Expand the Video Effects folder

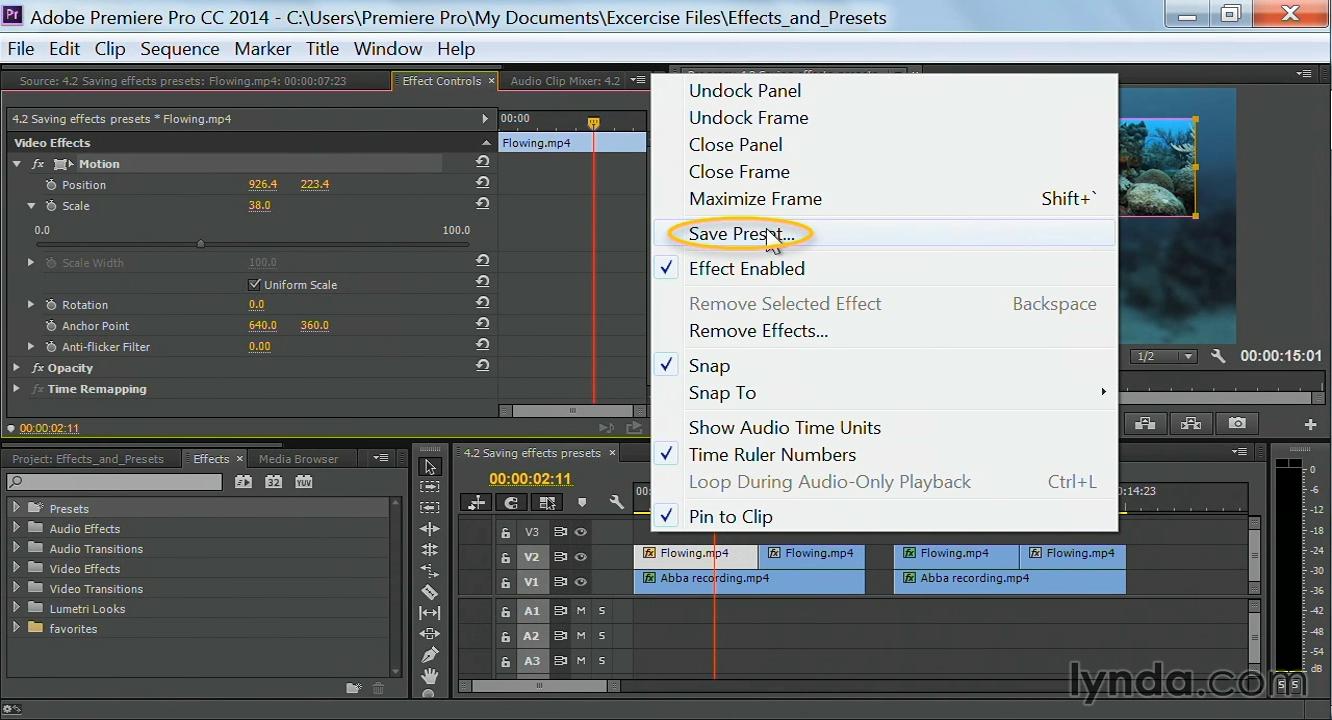click(16, 568)
